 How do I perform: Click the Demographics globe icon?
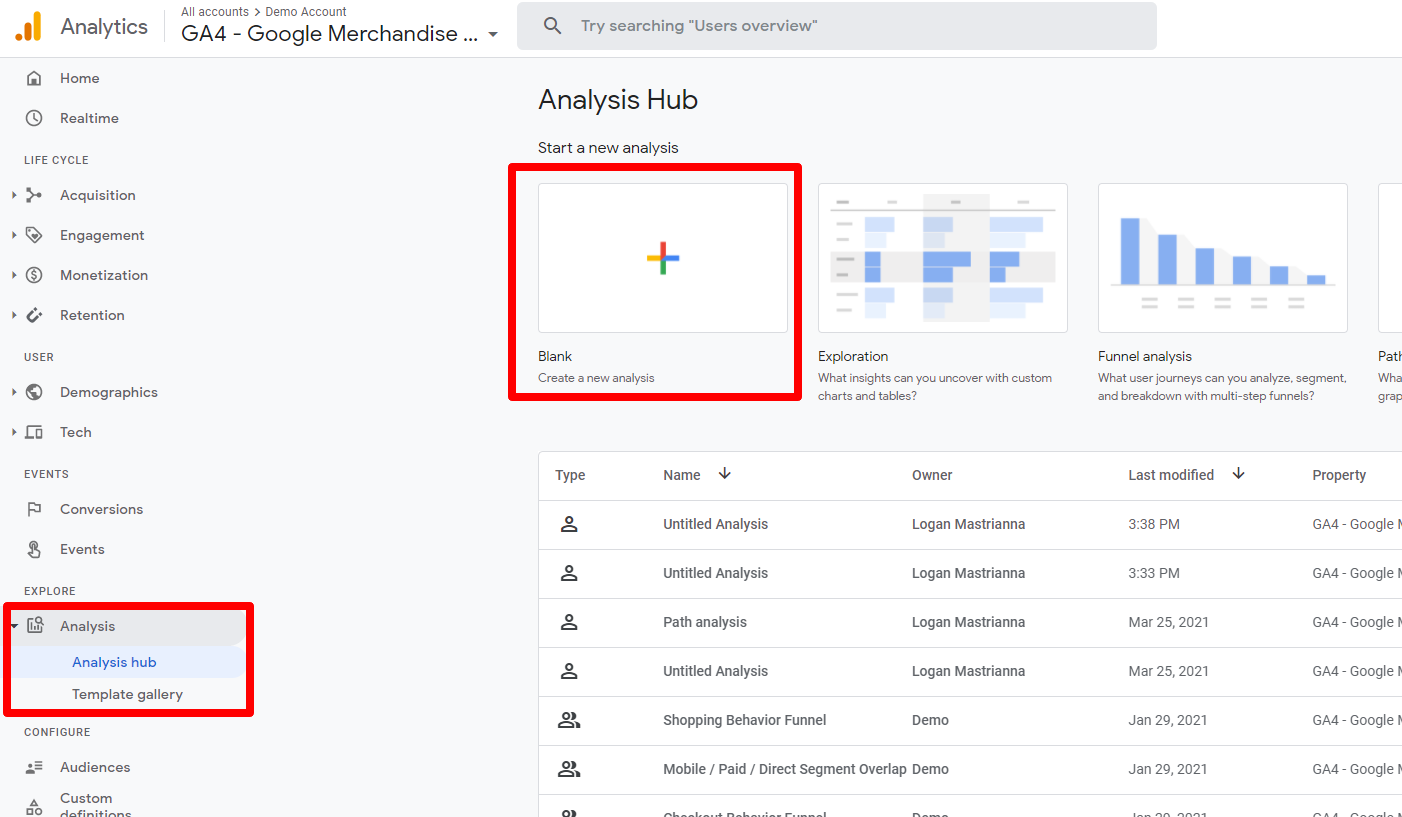[x=34, y=392]
